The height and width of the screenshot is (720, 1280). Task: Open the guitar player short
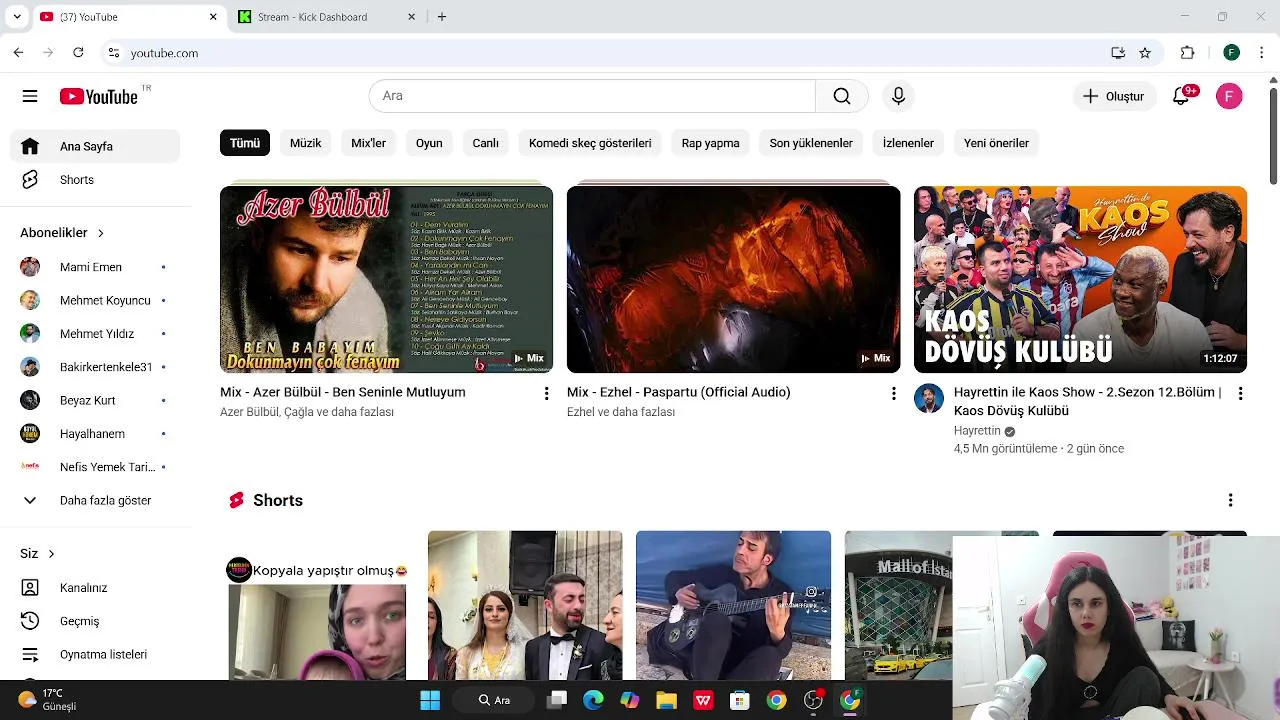click(x=733, y=606)
